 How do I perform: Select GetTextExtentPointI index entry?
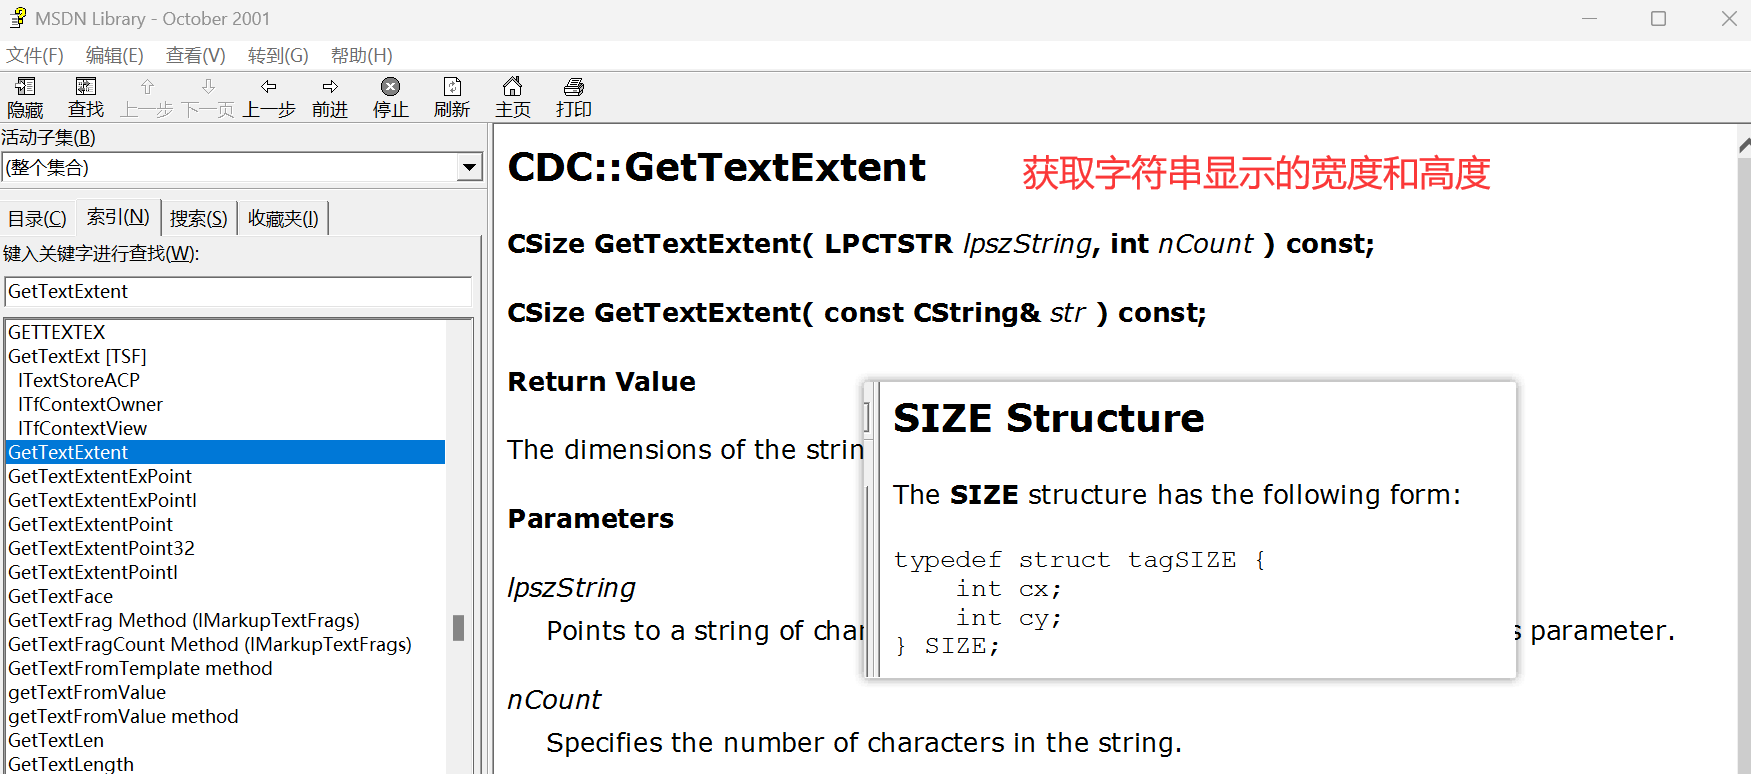93,572
